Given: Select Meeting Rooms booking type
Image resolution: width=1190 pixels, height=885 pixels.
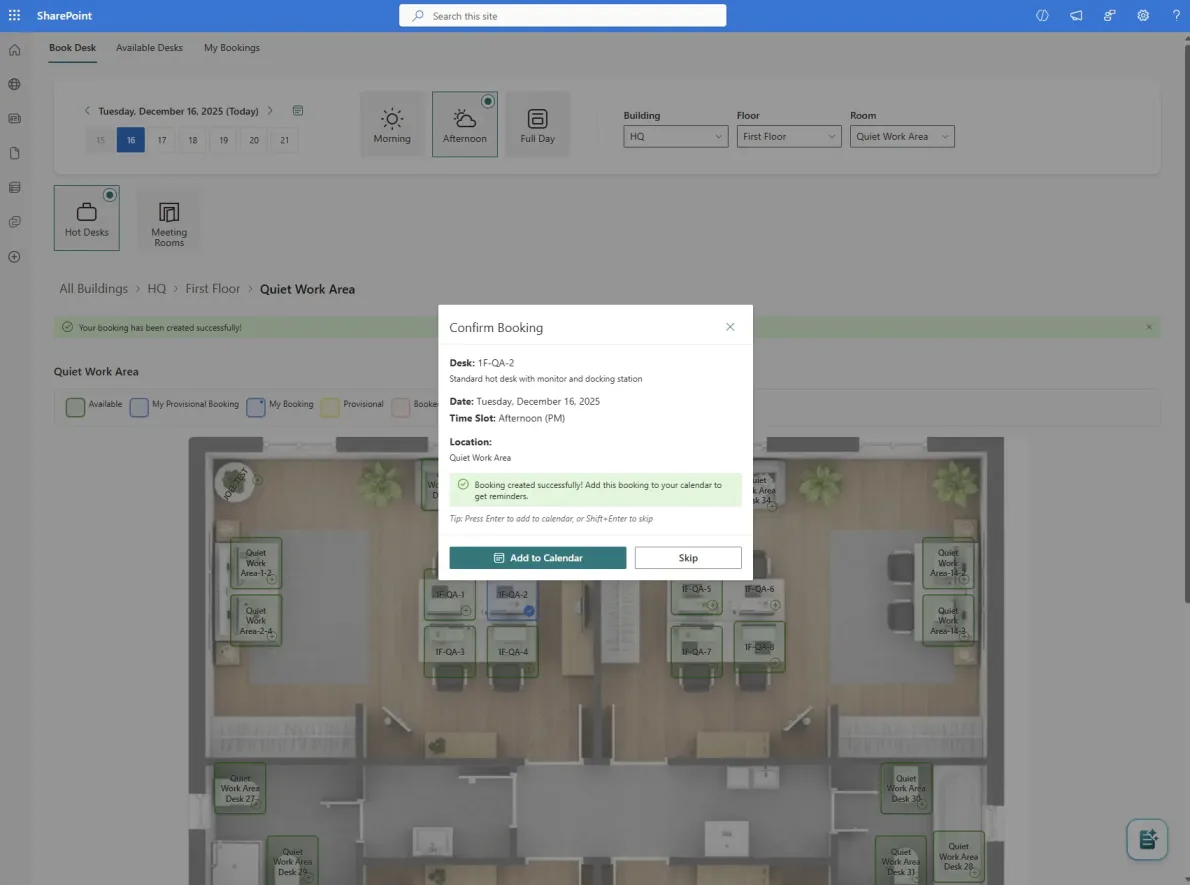Looking at the screenshot, I should click(x=168, y=219).
